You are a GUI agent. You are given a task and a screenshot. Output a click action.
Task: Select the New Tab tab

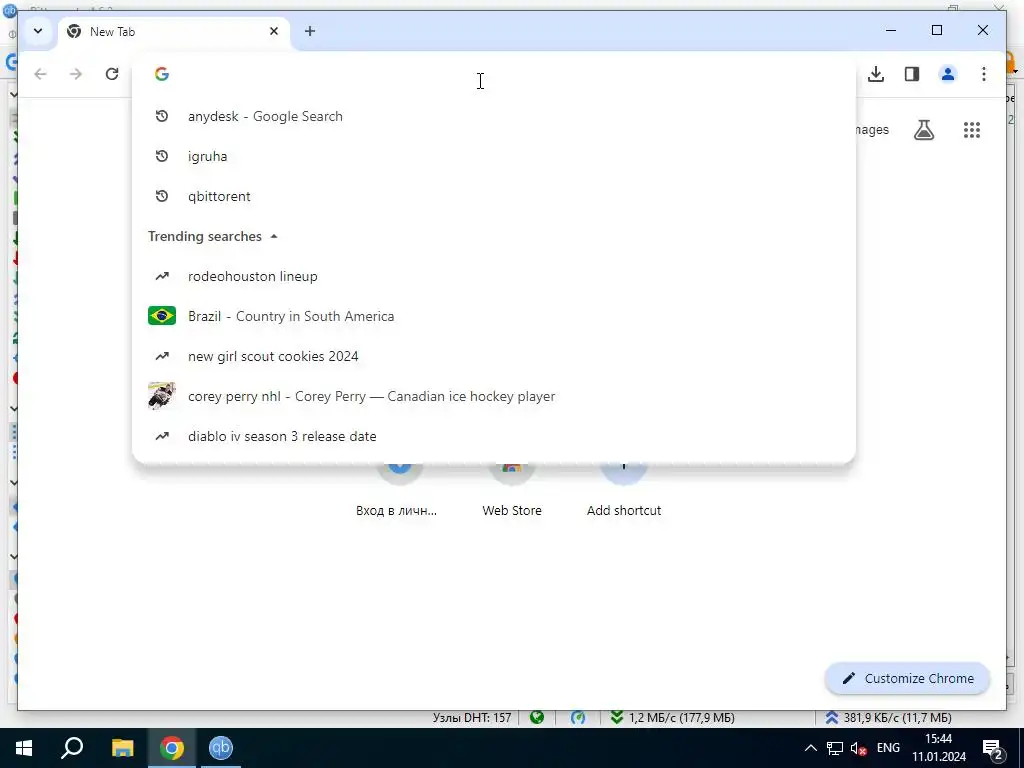(x=174, y=31)
